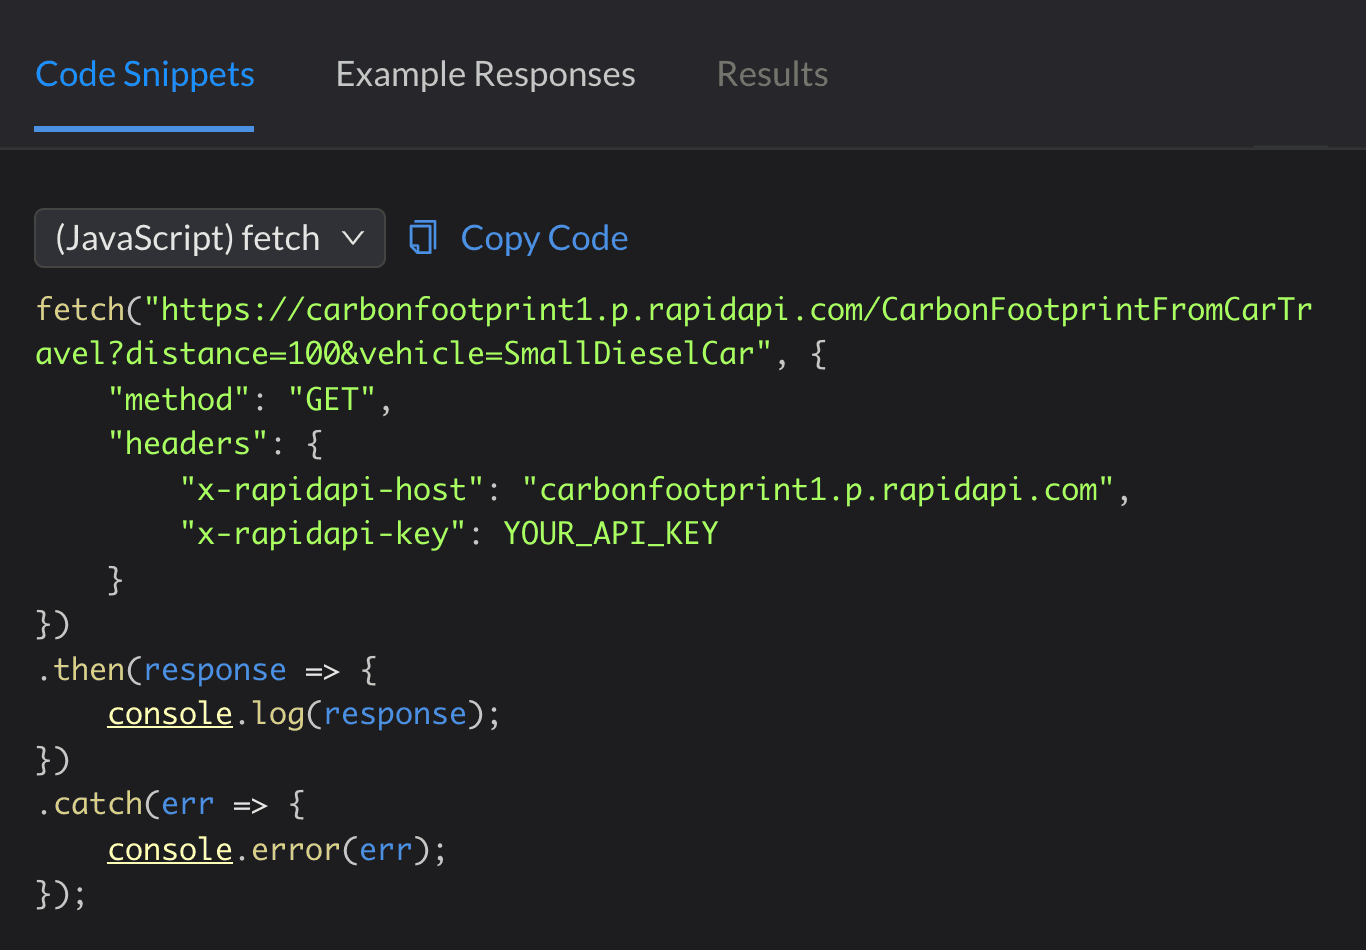Open the Example Responses tab
1366x950 pixels.
[485, 75]
